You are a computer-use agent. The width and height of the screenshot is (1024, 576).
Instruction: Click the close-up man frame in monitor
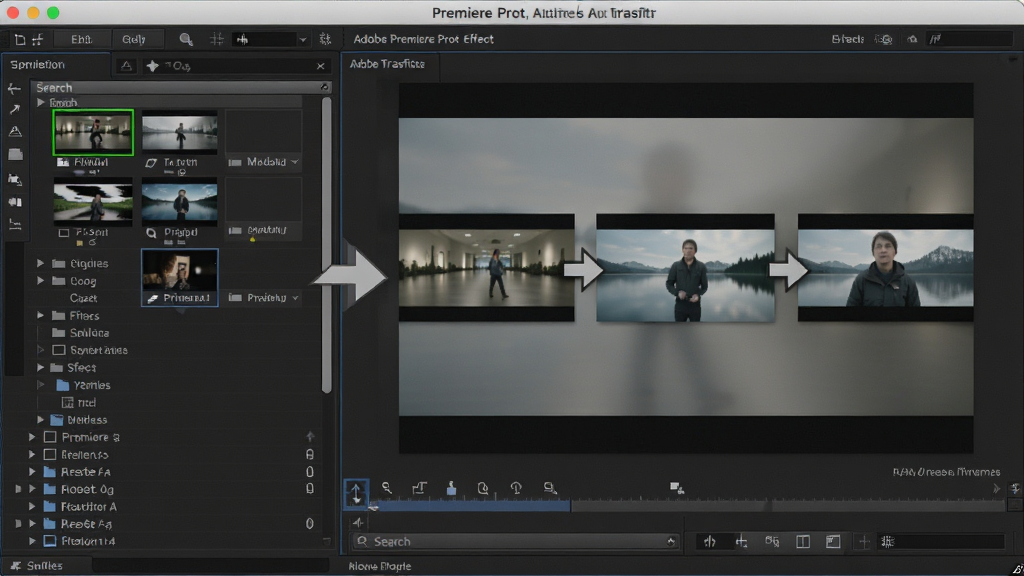click(x=886, y=267)
